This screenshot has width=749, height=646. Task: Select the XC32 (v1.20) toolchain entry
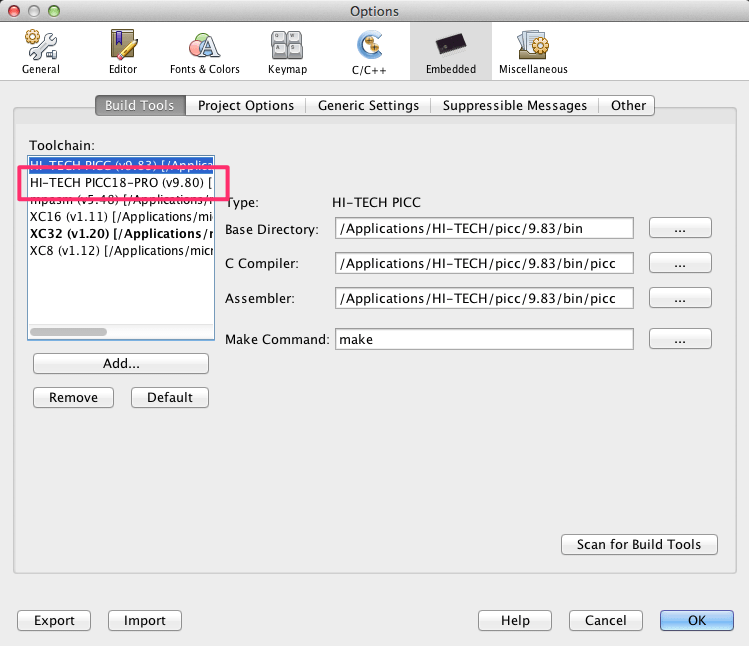[x=120, y=233]
